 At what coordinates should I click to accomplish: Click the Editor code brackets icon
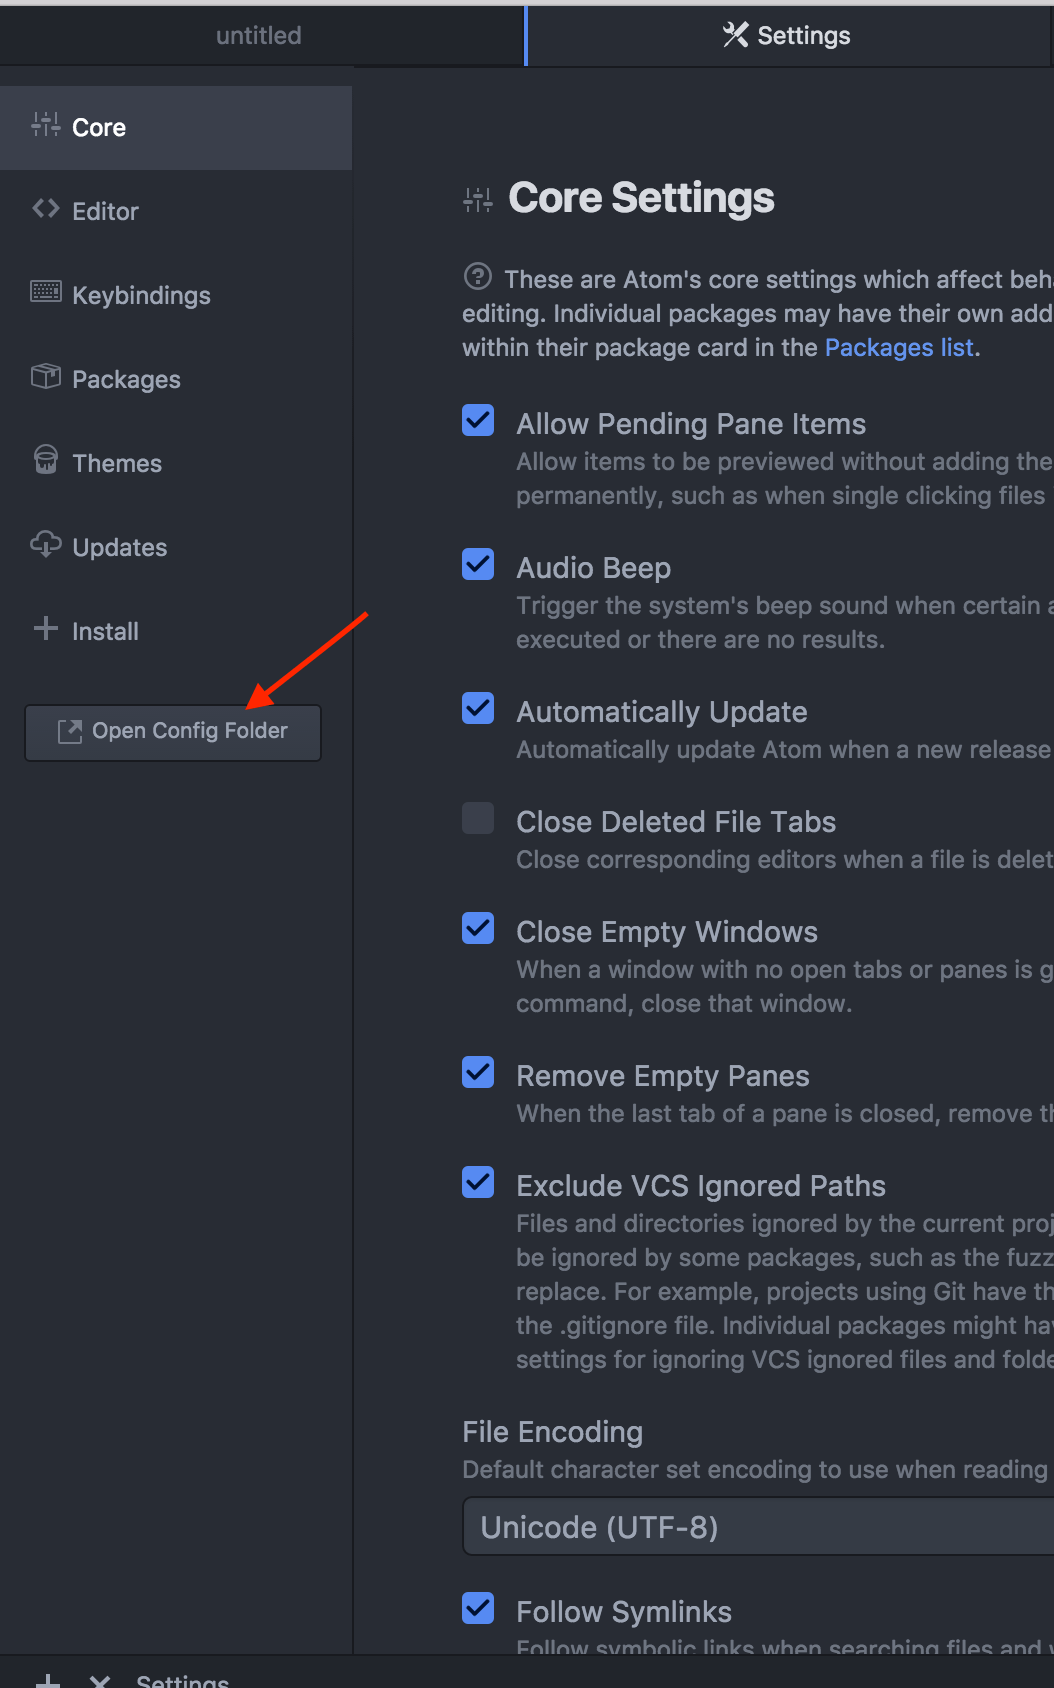click(x=46, y=209)
